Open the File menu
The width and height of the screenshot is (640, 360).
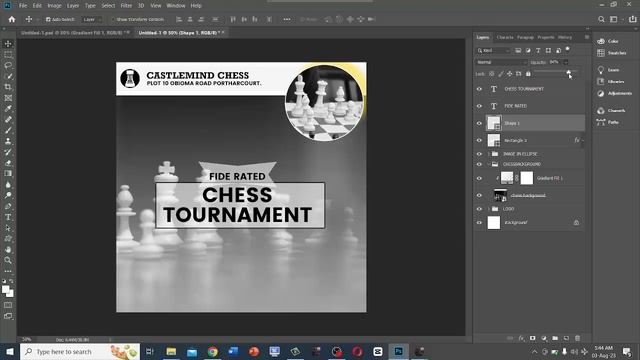coord(23,6)
